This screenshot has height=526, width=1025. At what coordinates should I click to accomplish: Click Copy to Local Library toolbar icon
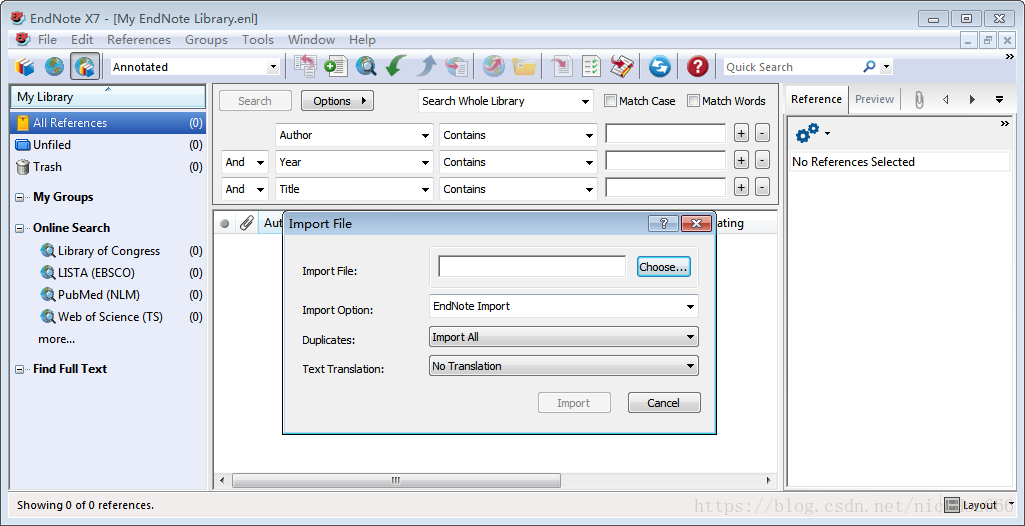(x=305, y=66)
